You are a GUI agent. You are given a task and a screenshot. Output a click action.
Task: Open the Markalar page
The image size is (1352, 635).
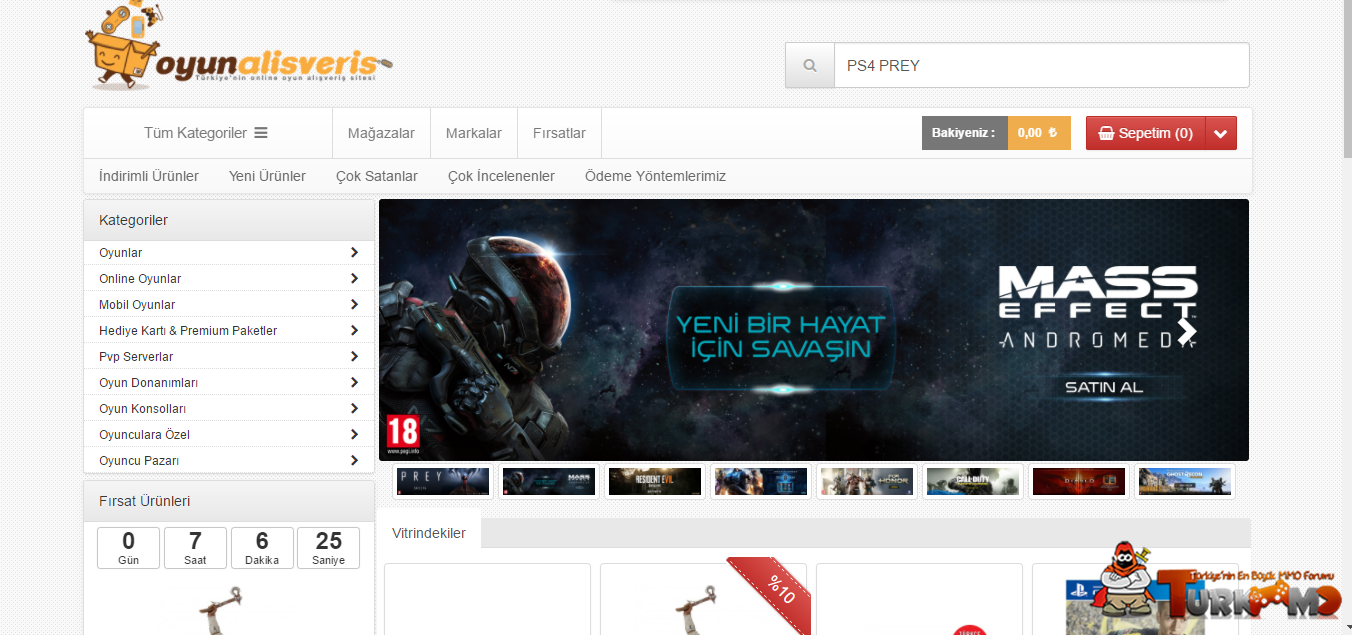point(474,133)
